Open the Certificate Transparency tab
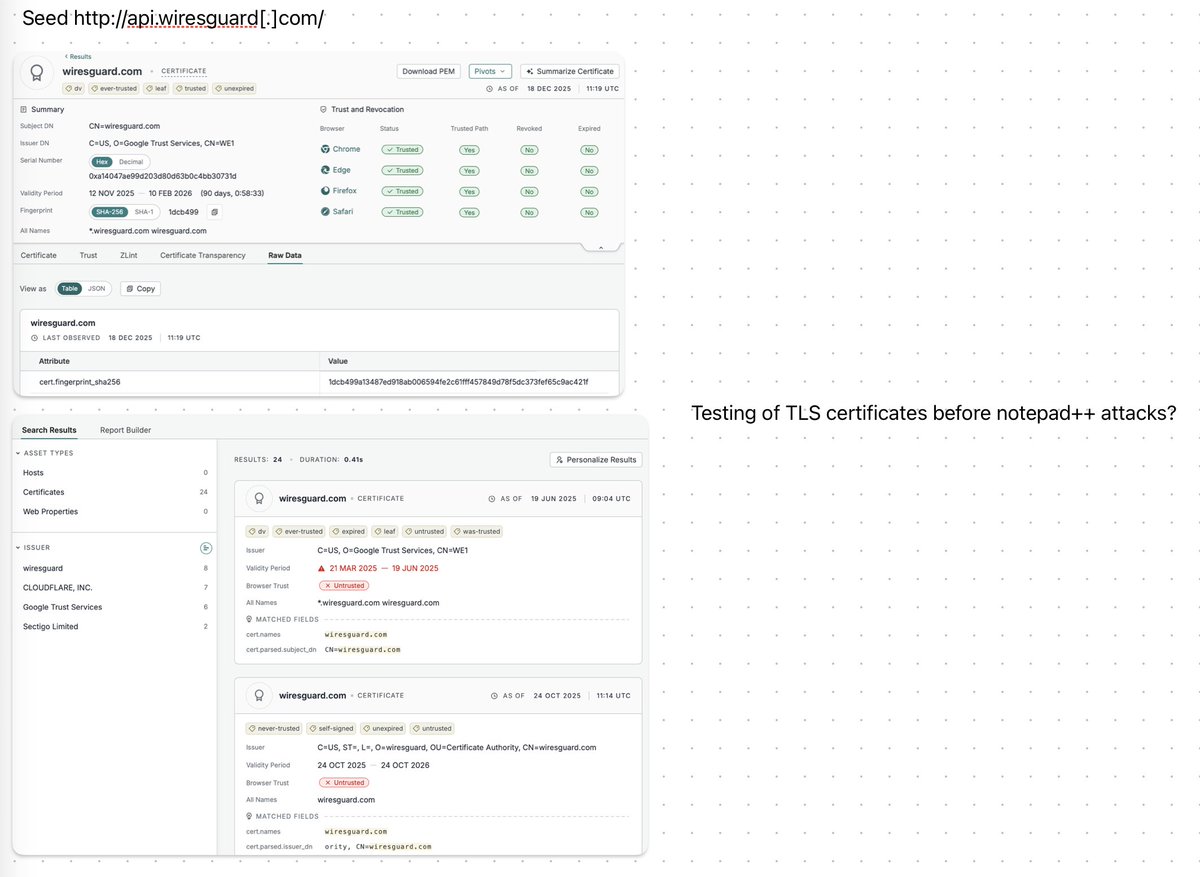 point(203,255)
